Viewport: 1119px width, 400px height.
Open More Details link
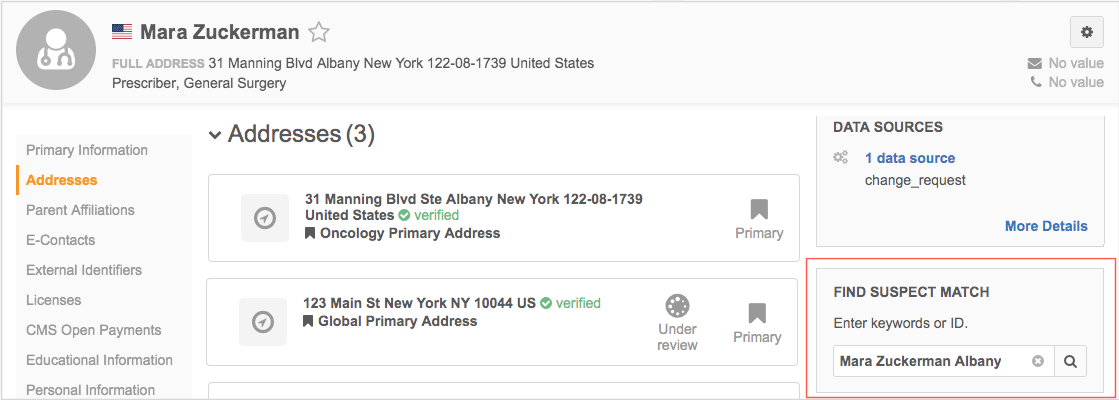pyautogui.click(x=1046, y=226)
